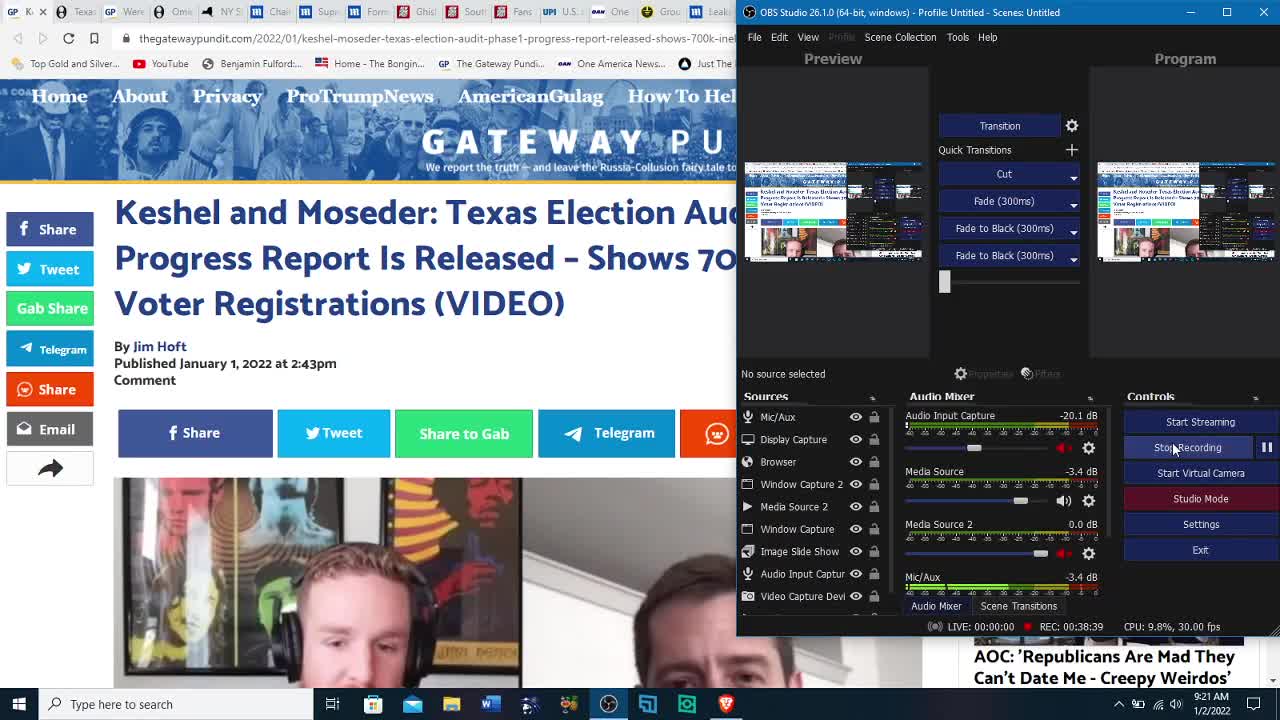
Task: Open Windows Start menu
Action: pyautogui.click(x=19, y=704)
